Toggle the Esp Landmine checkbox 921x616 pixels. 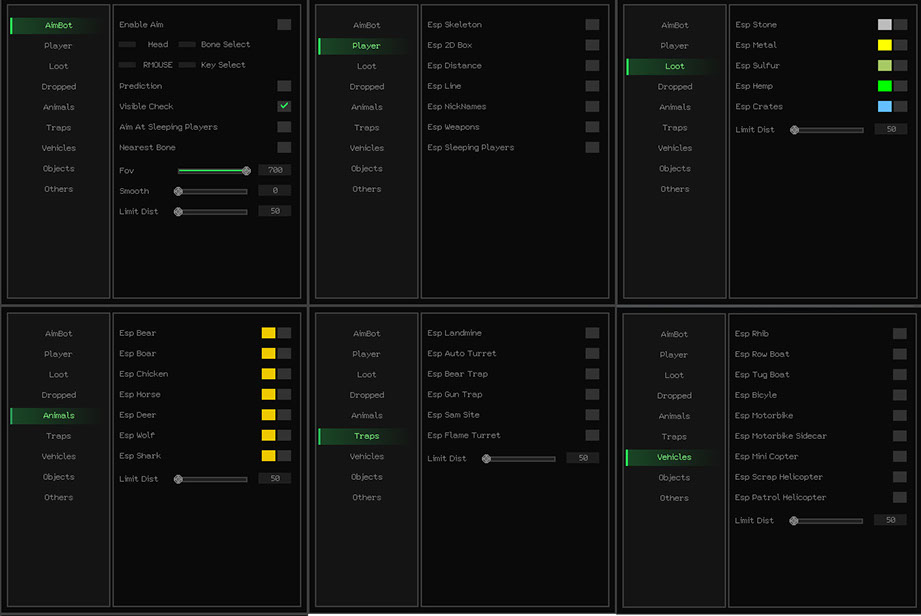pos(592,333)
